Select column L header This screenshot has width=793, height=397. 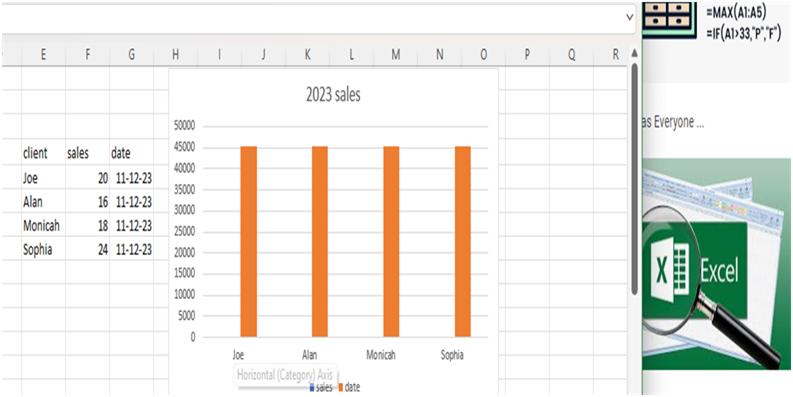click(x=351, y=55)
